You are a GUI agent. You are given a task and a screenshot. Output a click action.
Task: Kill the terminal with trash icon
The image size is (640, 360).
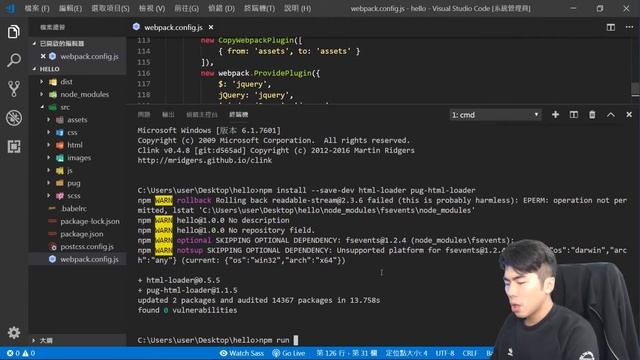point(592,115)
